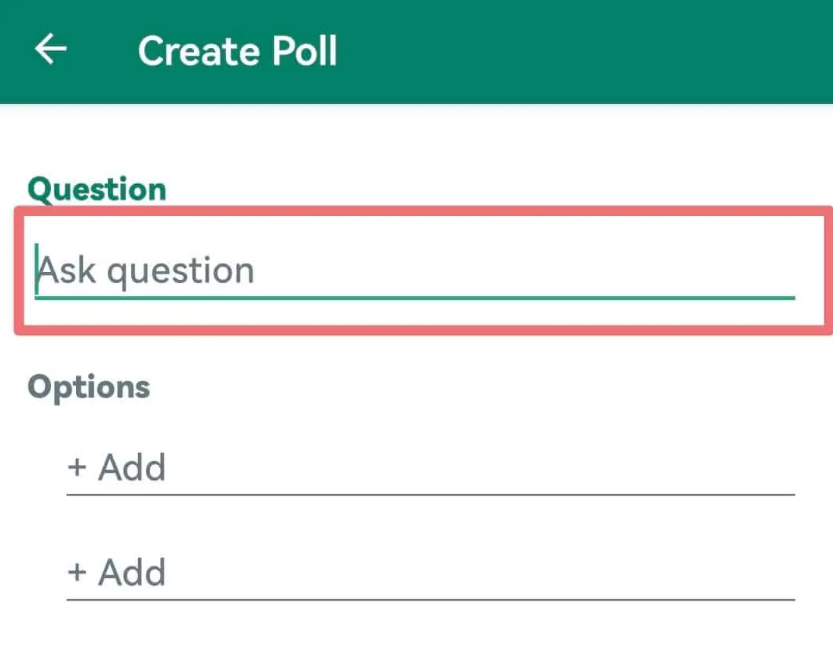833x645 pixels.
Task: Click the plus sign in second option
Action: coord(77,573)
